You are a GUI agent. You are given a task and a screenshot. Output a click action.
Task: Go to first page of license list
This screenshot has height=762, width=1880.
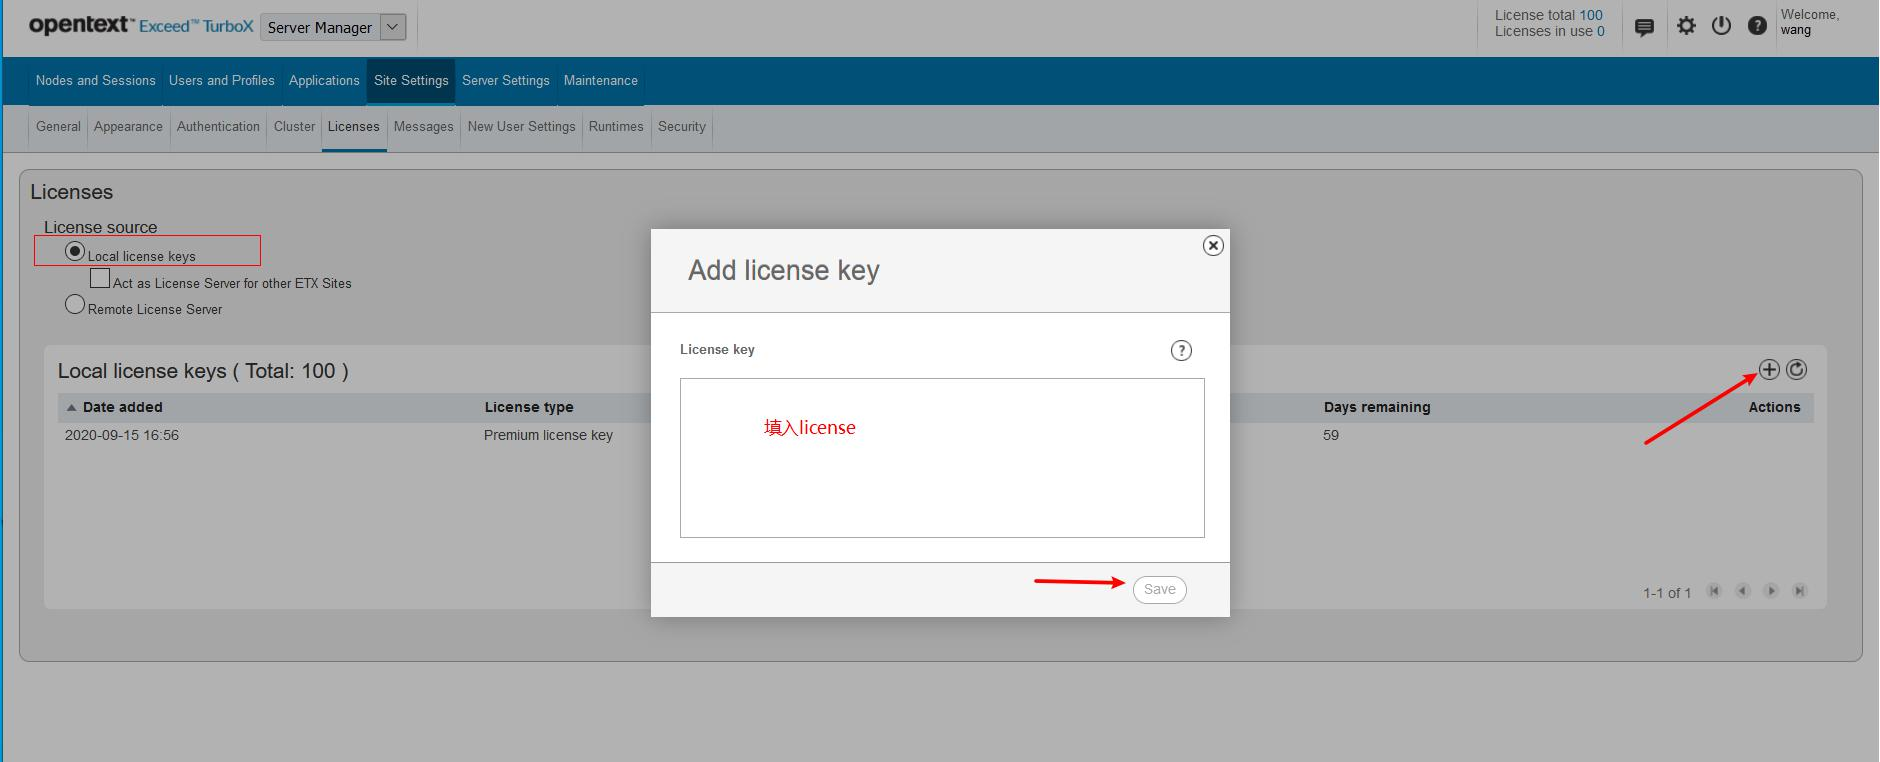(1714, 591)
